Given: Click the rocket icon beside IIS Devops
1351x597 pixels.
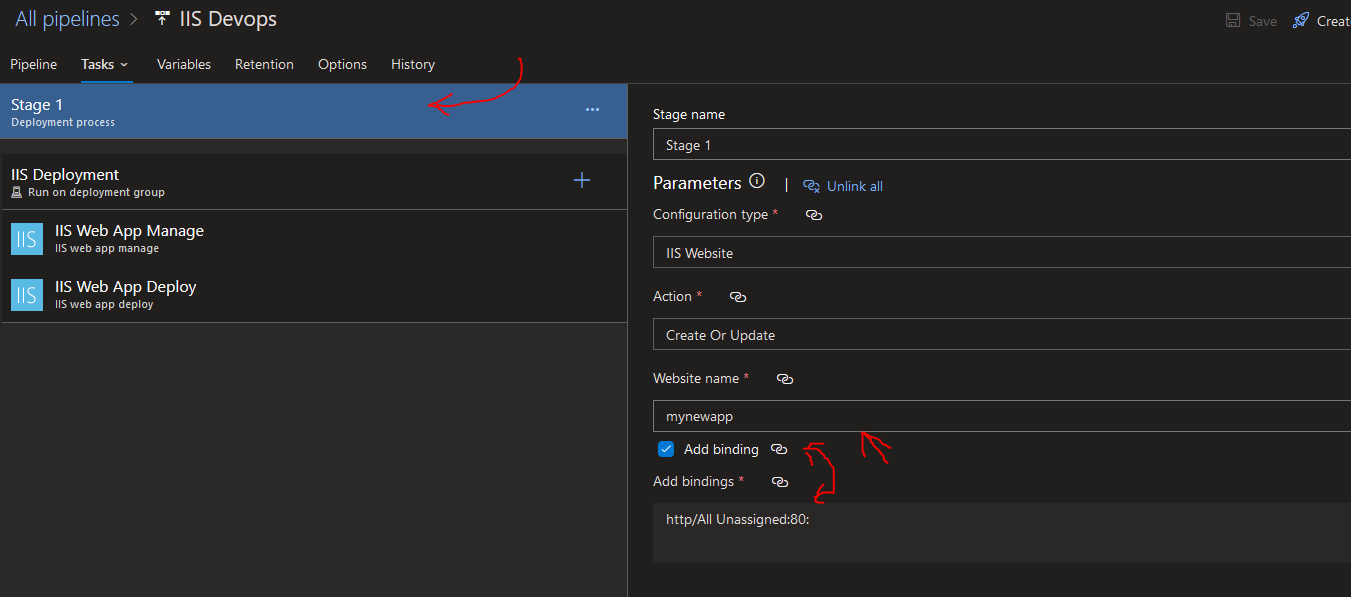Looking at the screenshot, I should pyautogui.click(x=160, y=17).
